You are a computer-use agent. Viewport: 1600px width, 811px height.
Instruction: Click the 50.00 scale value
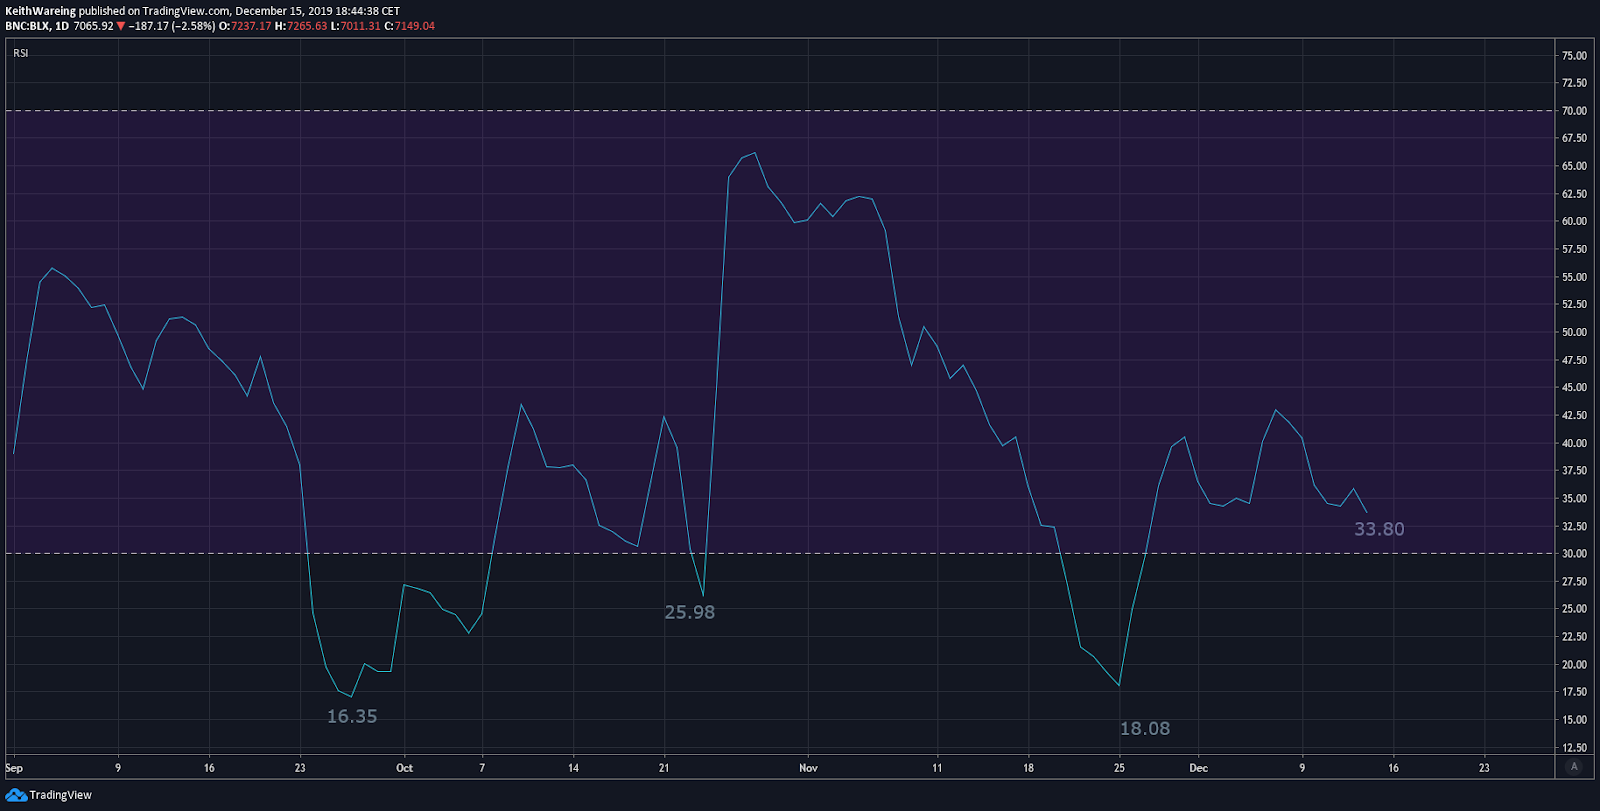coord(1574,332)
